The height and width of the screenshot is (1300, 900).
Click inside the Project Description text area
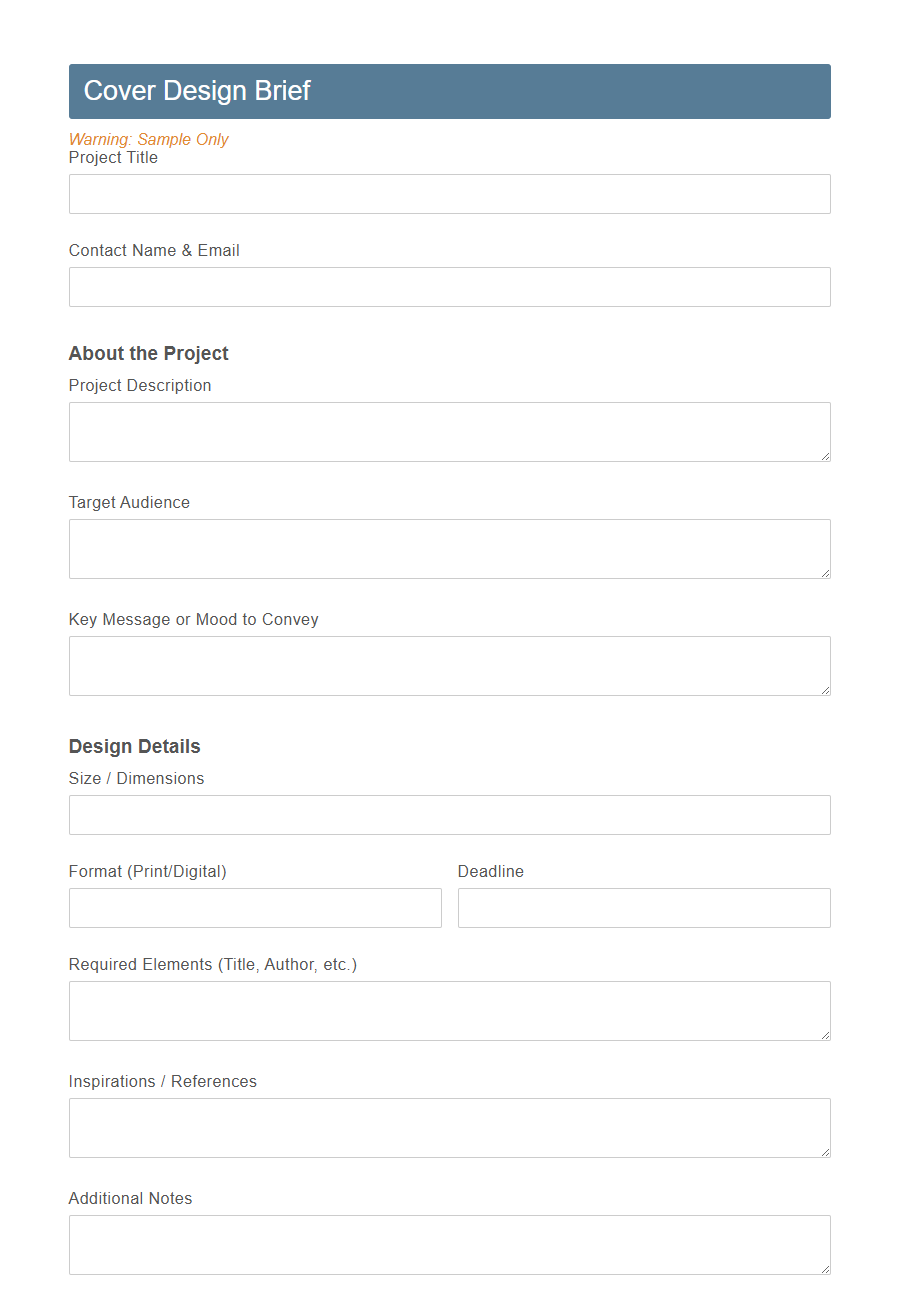pyautogui.click(x=449, y=430)
